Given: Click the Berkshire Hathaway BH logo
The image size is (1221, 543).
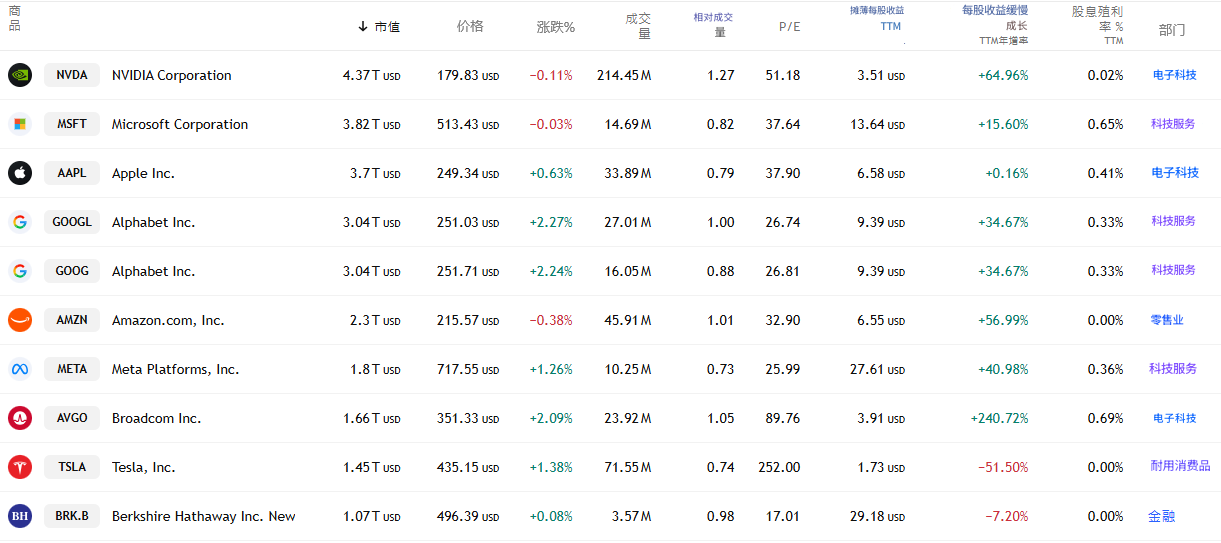Looking at the screenshot, I should pyautogui.click(x=20, y=516).
